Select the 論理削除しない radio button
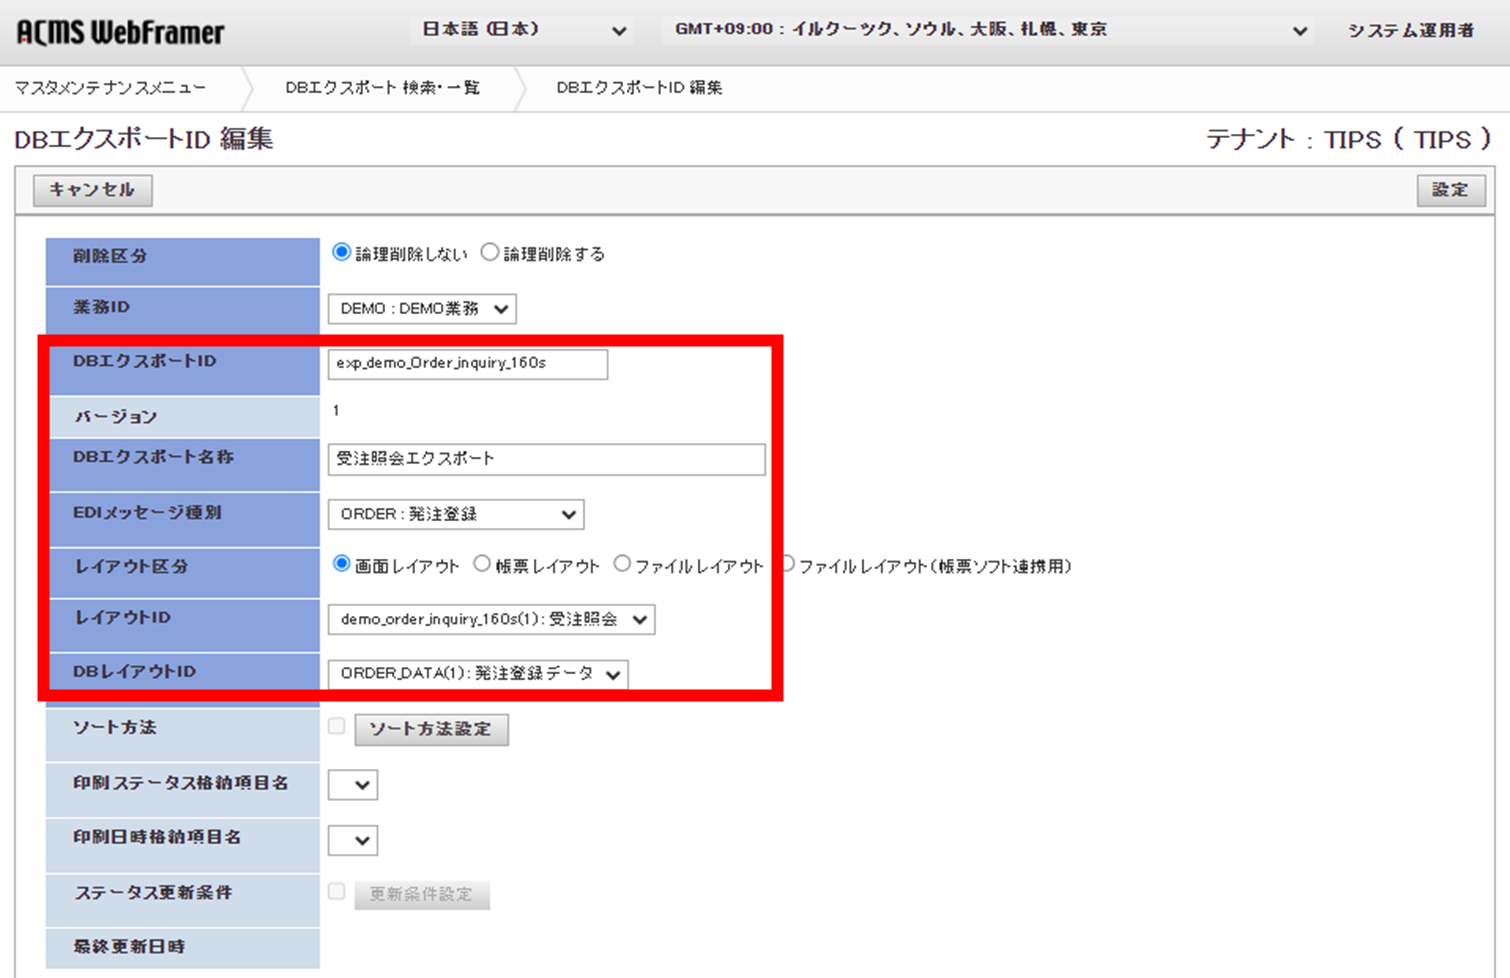 click(341, 252)
